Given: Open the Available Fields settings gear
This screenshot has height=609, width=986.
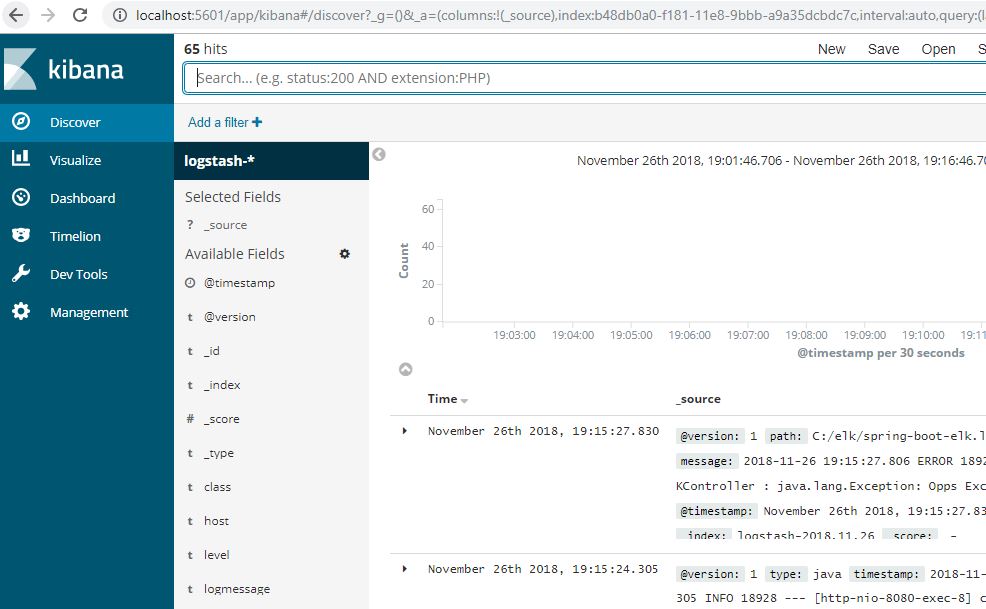Looking at the screenshot, I should (x=345, y=254).
